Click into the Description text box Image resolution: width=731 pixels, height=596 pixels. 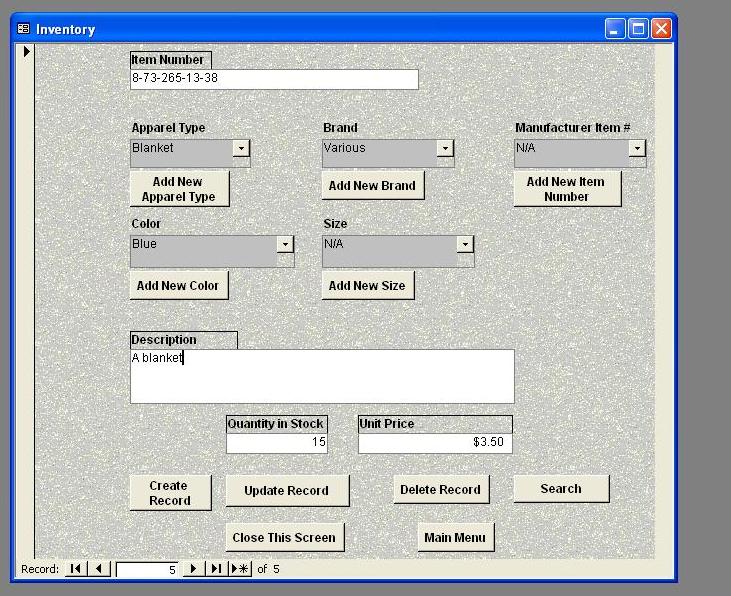coord(322,377)
